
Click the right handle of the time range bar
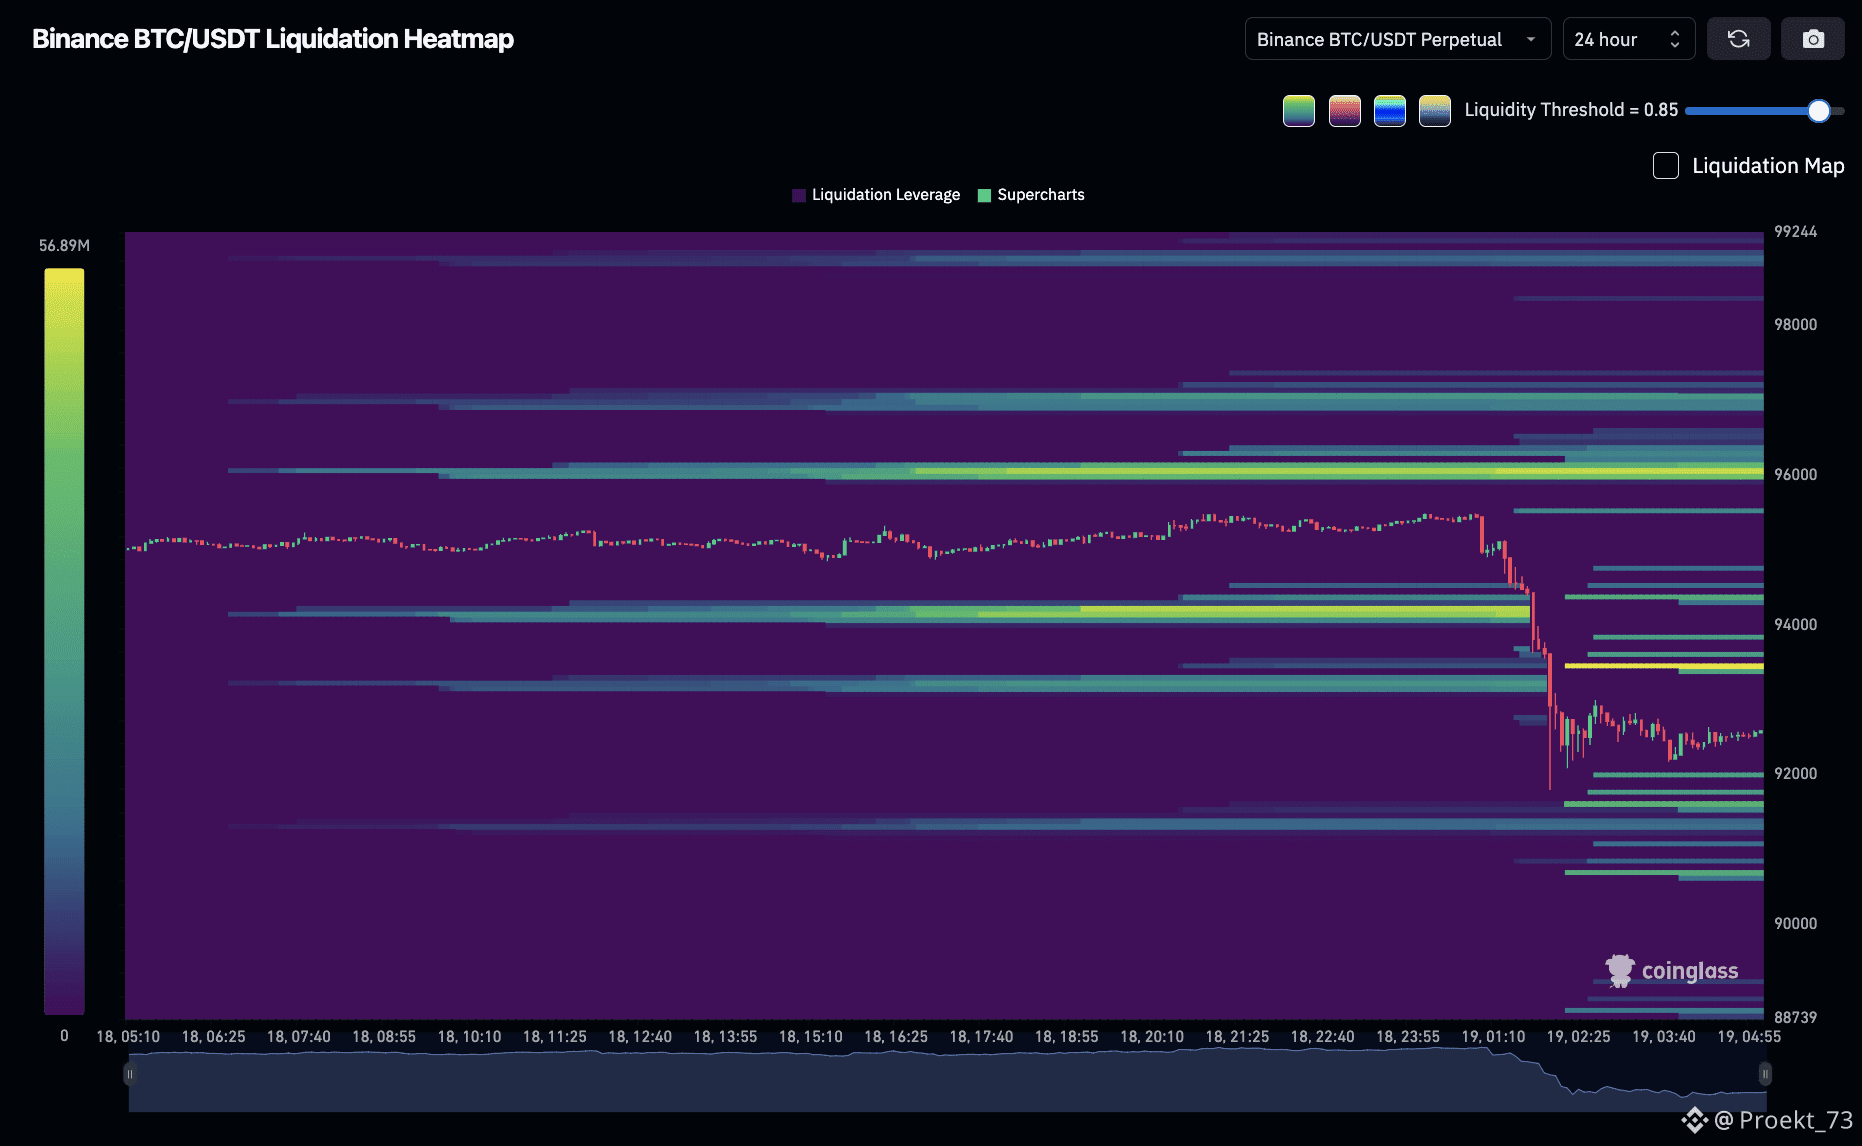pos(1765,1074)
